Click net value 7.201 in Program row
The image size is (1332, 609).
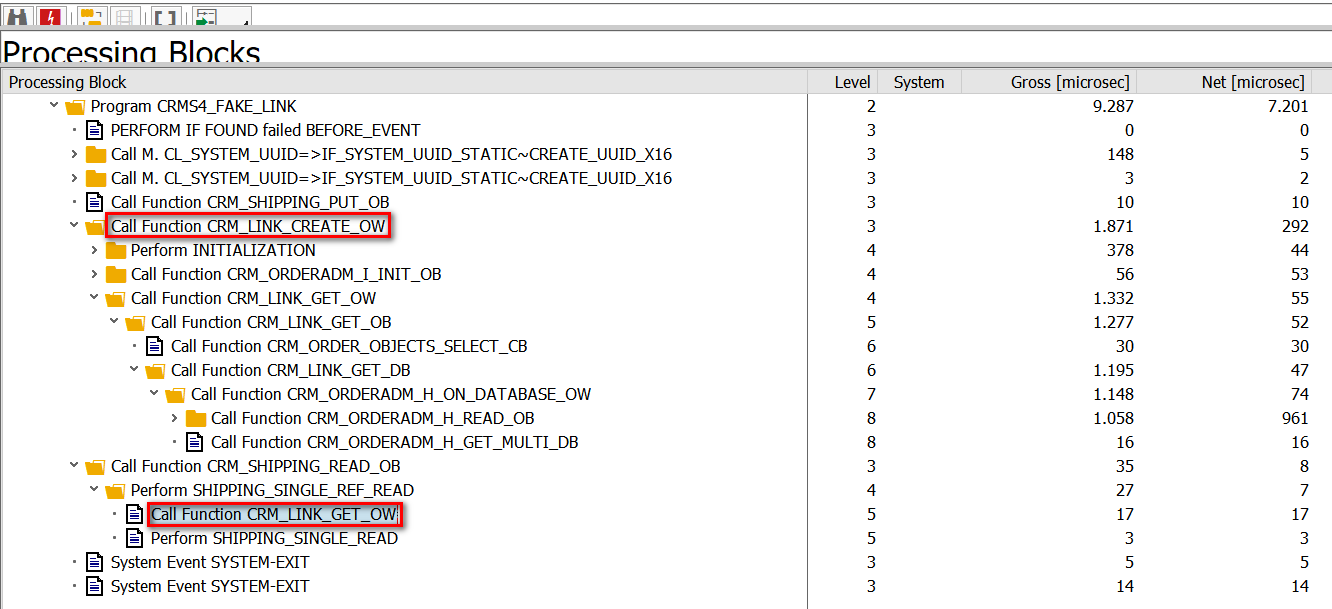(1287, 106)
